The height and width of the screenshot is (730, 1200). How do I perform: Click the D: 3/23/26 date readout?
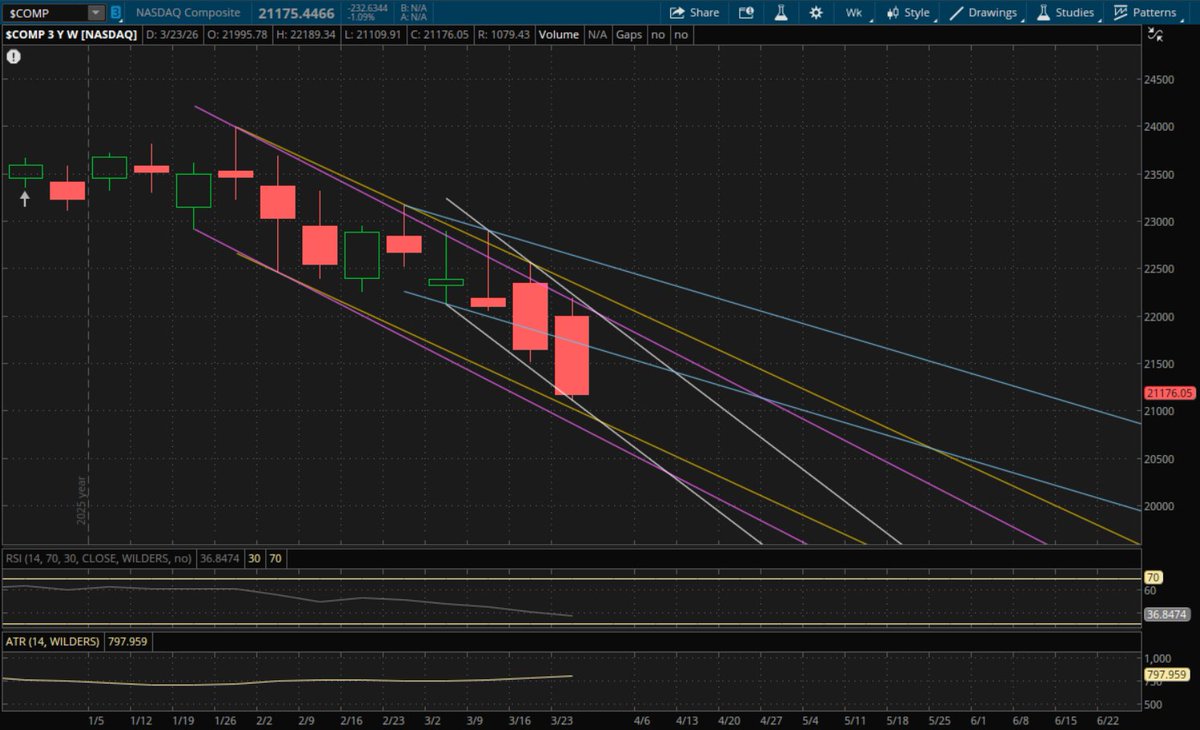(x=172, y=34)
